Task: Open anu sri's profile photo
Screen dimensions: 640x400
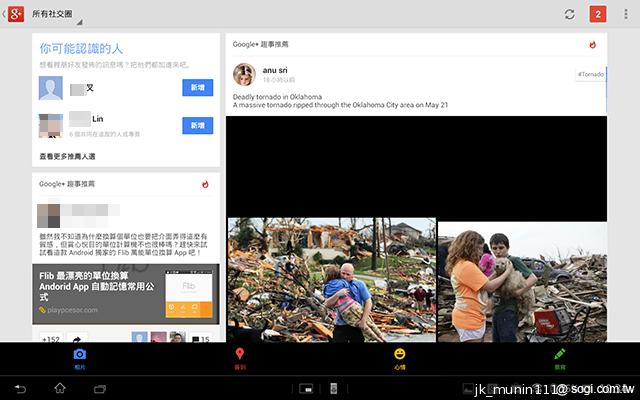Action: tap(244, 74)
